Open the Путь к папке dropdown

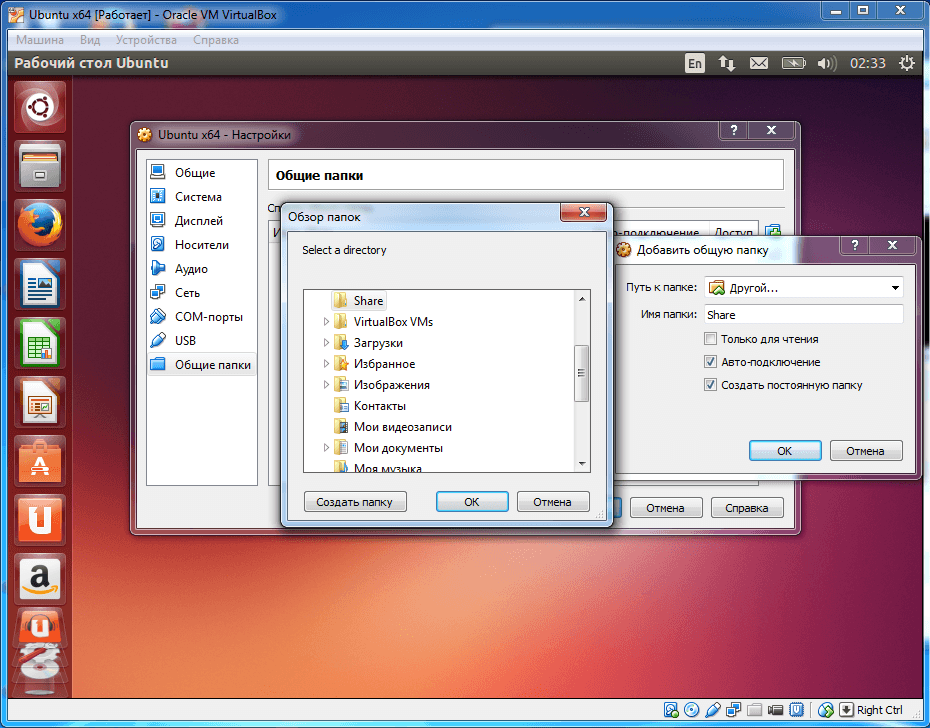804,288
